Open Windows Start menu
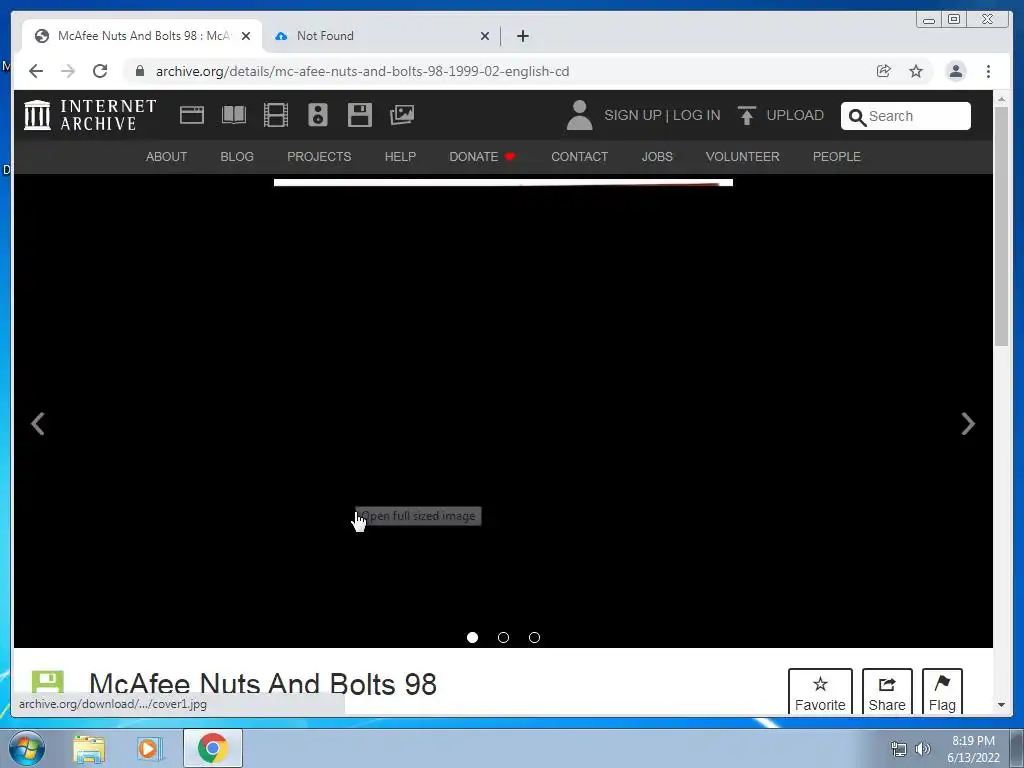 27,748
